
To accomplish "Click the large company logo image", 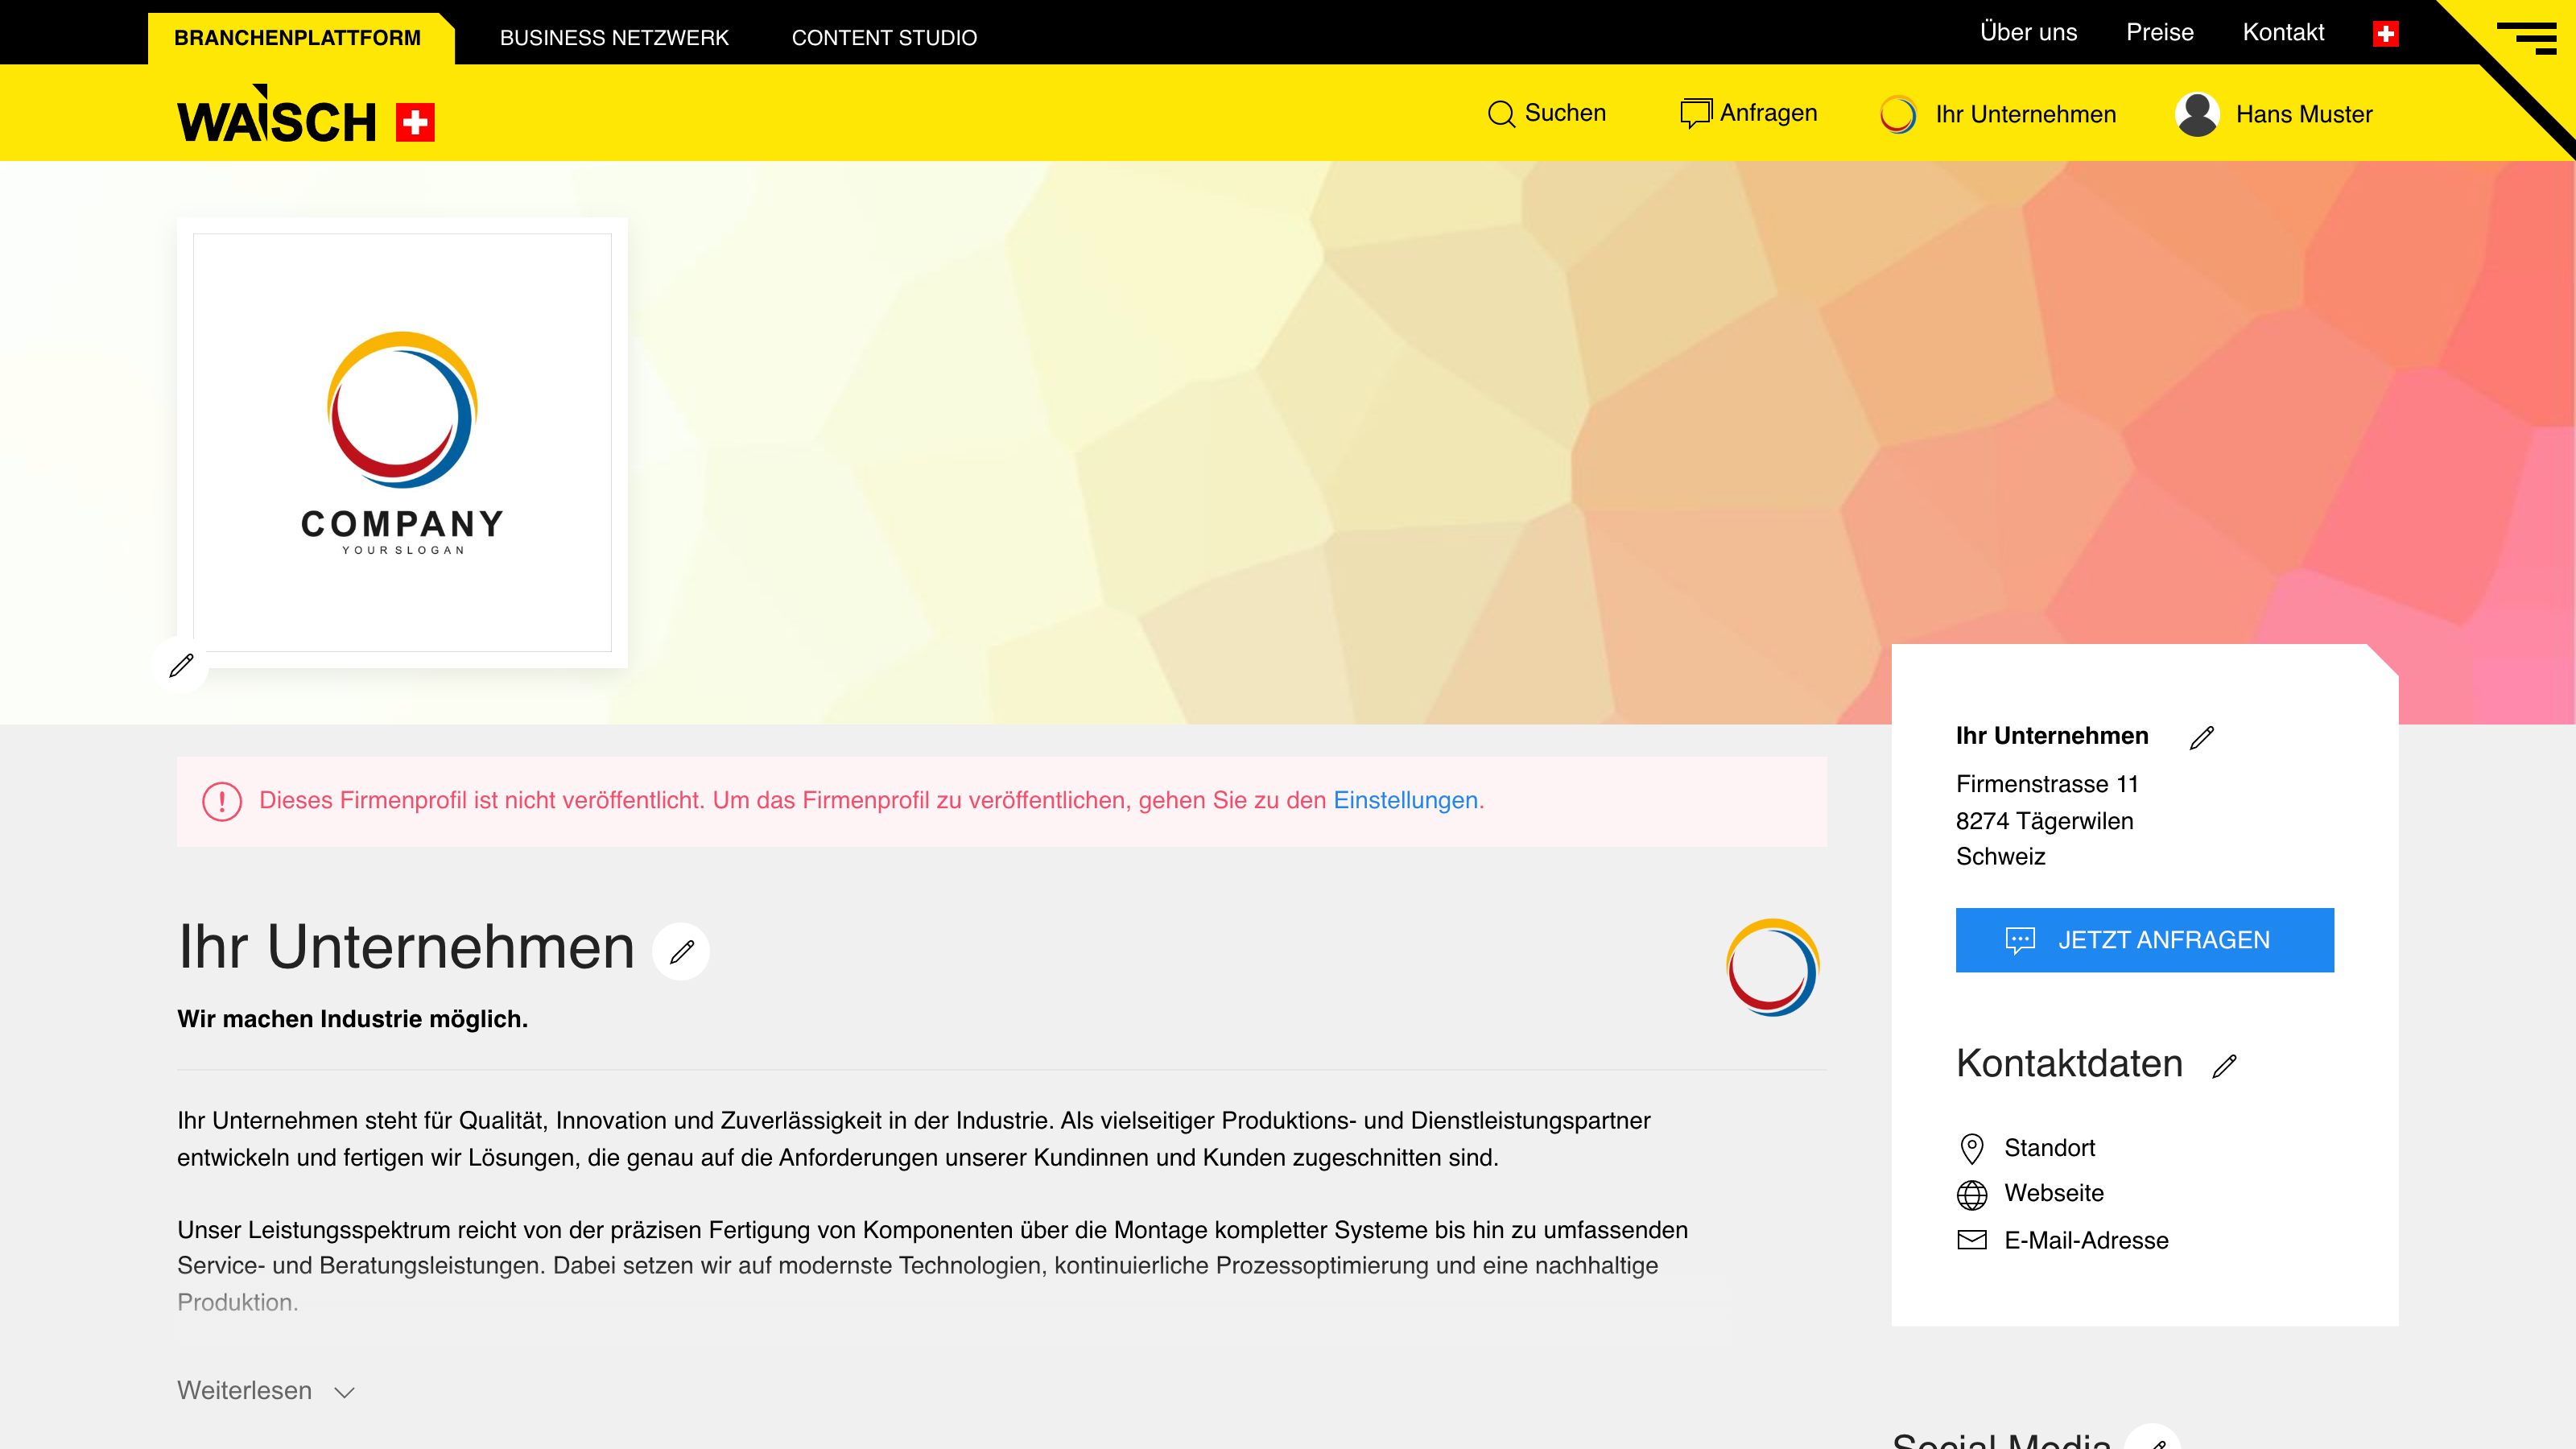I will point(402,443).
